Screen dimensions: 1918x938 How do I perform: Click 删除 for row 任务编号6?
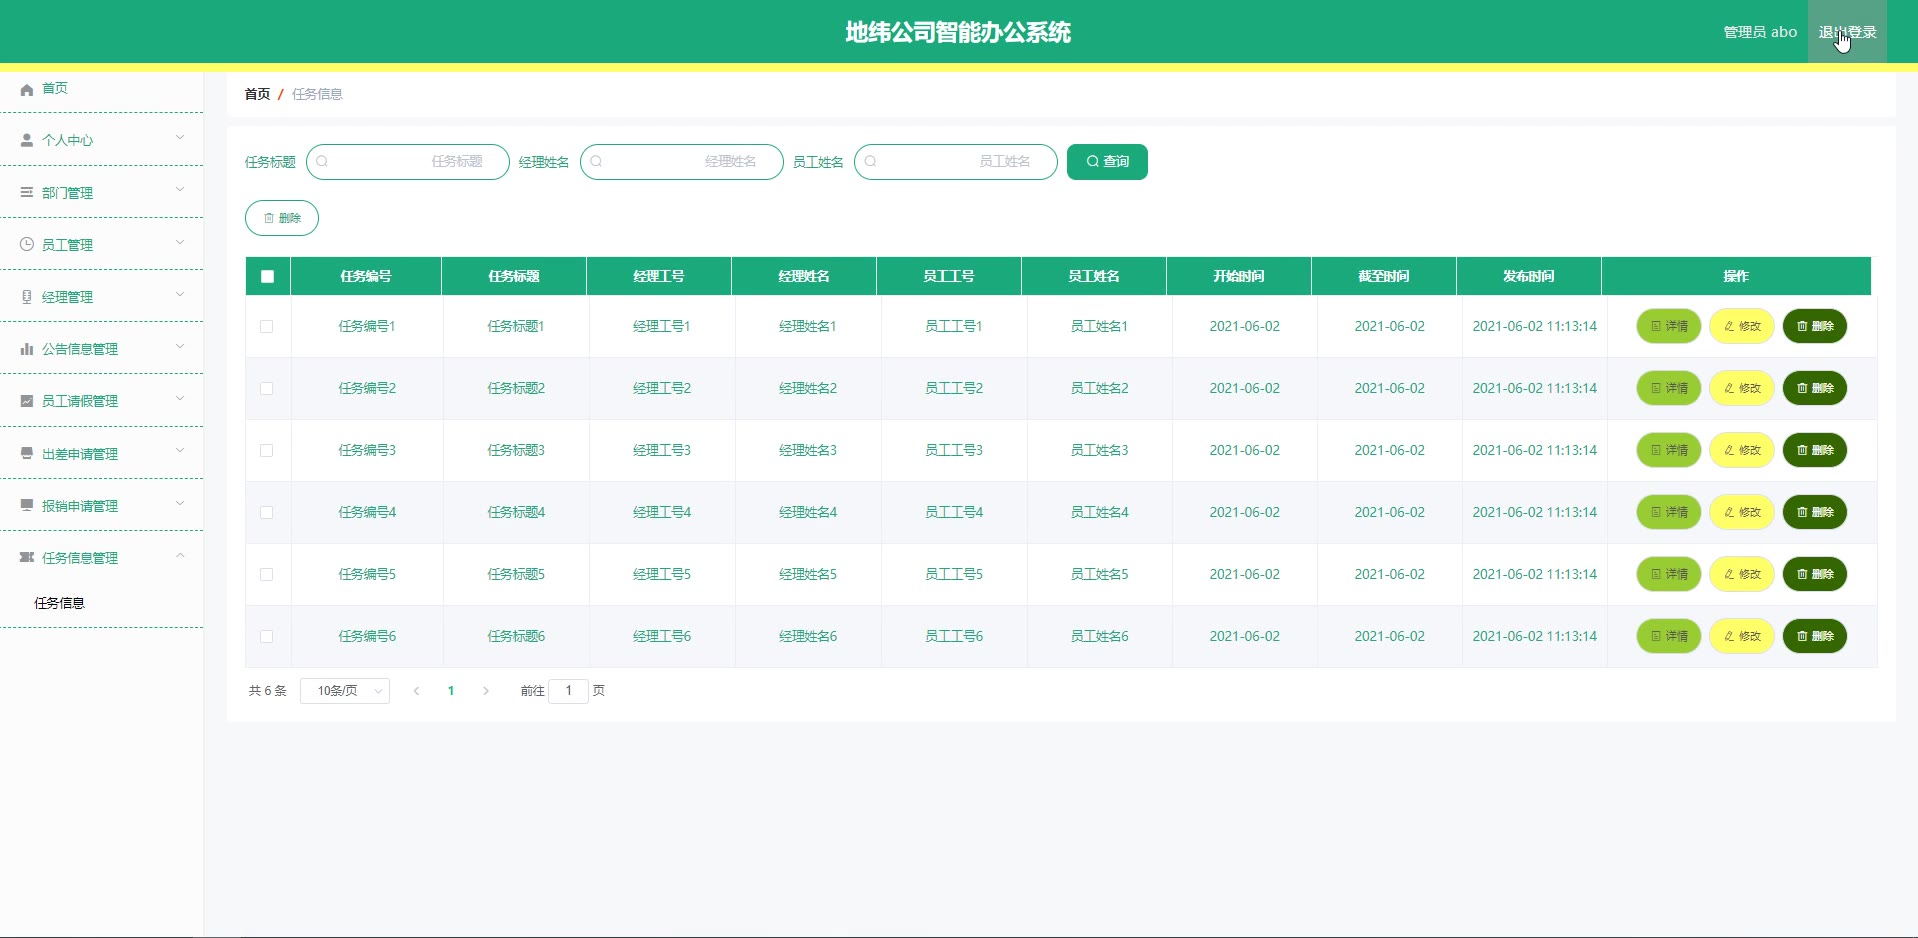(x=1814, y=636)
